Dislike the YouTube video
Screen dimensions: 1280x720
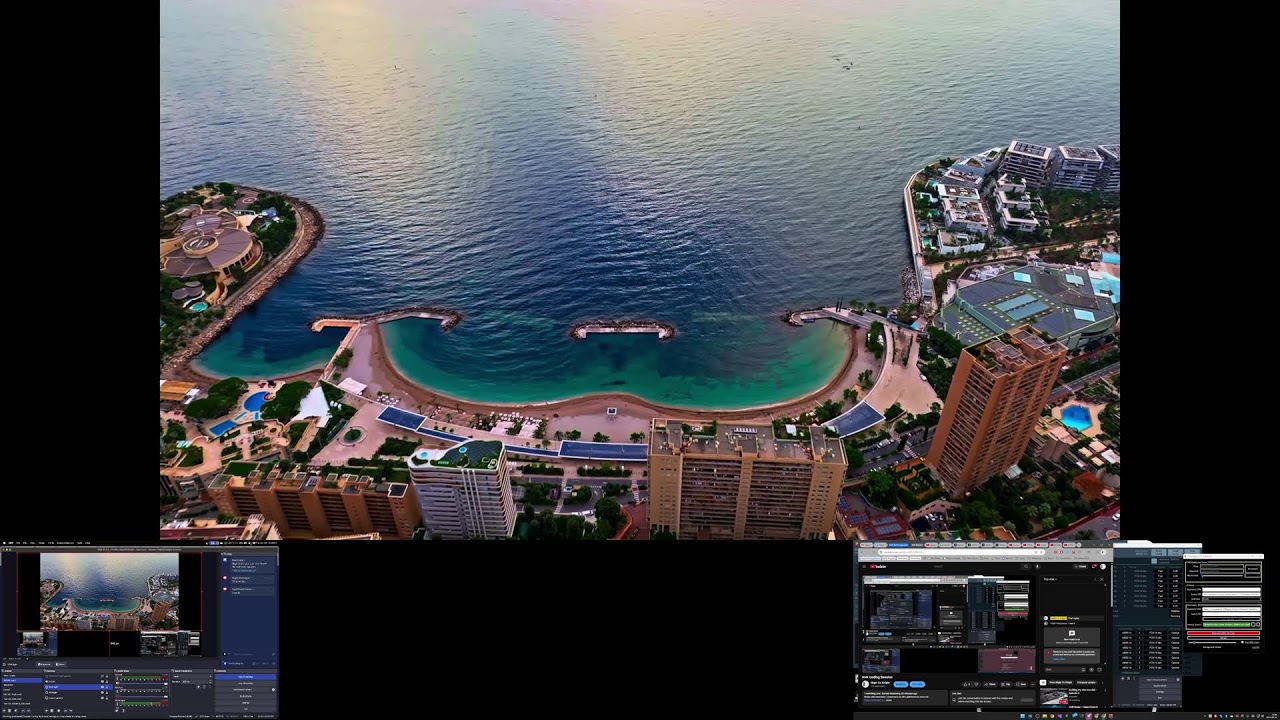pyautogui.click(x=975, y=684)
